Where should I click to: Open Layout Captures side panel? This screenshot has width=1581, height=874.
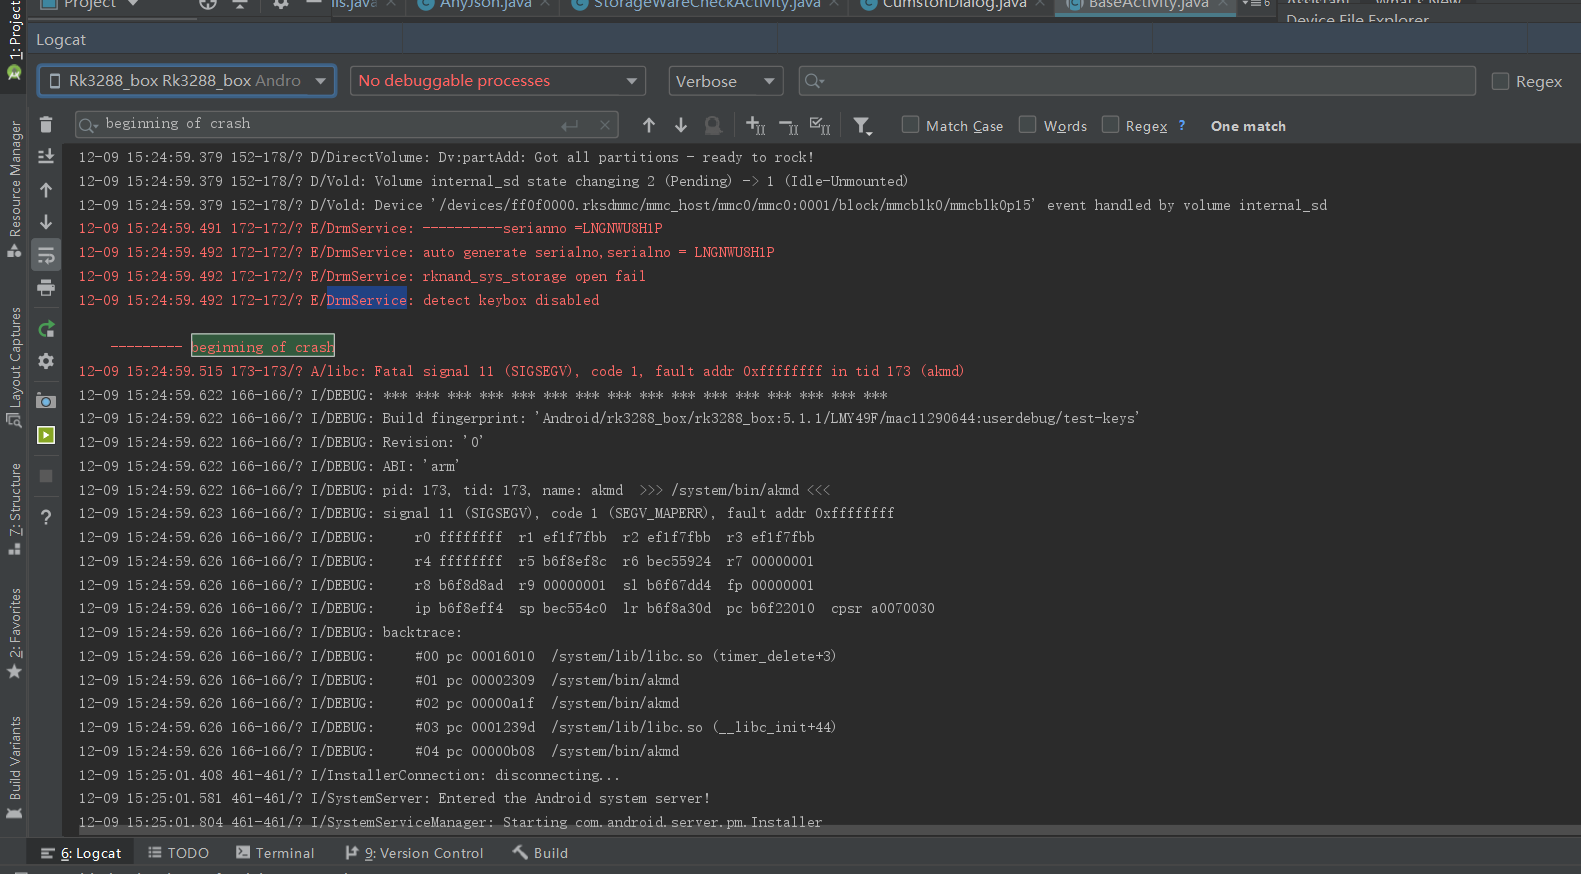14,366
